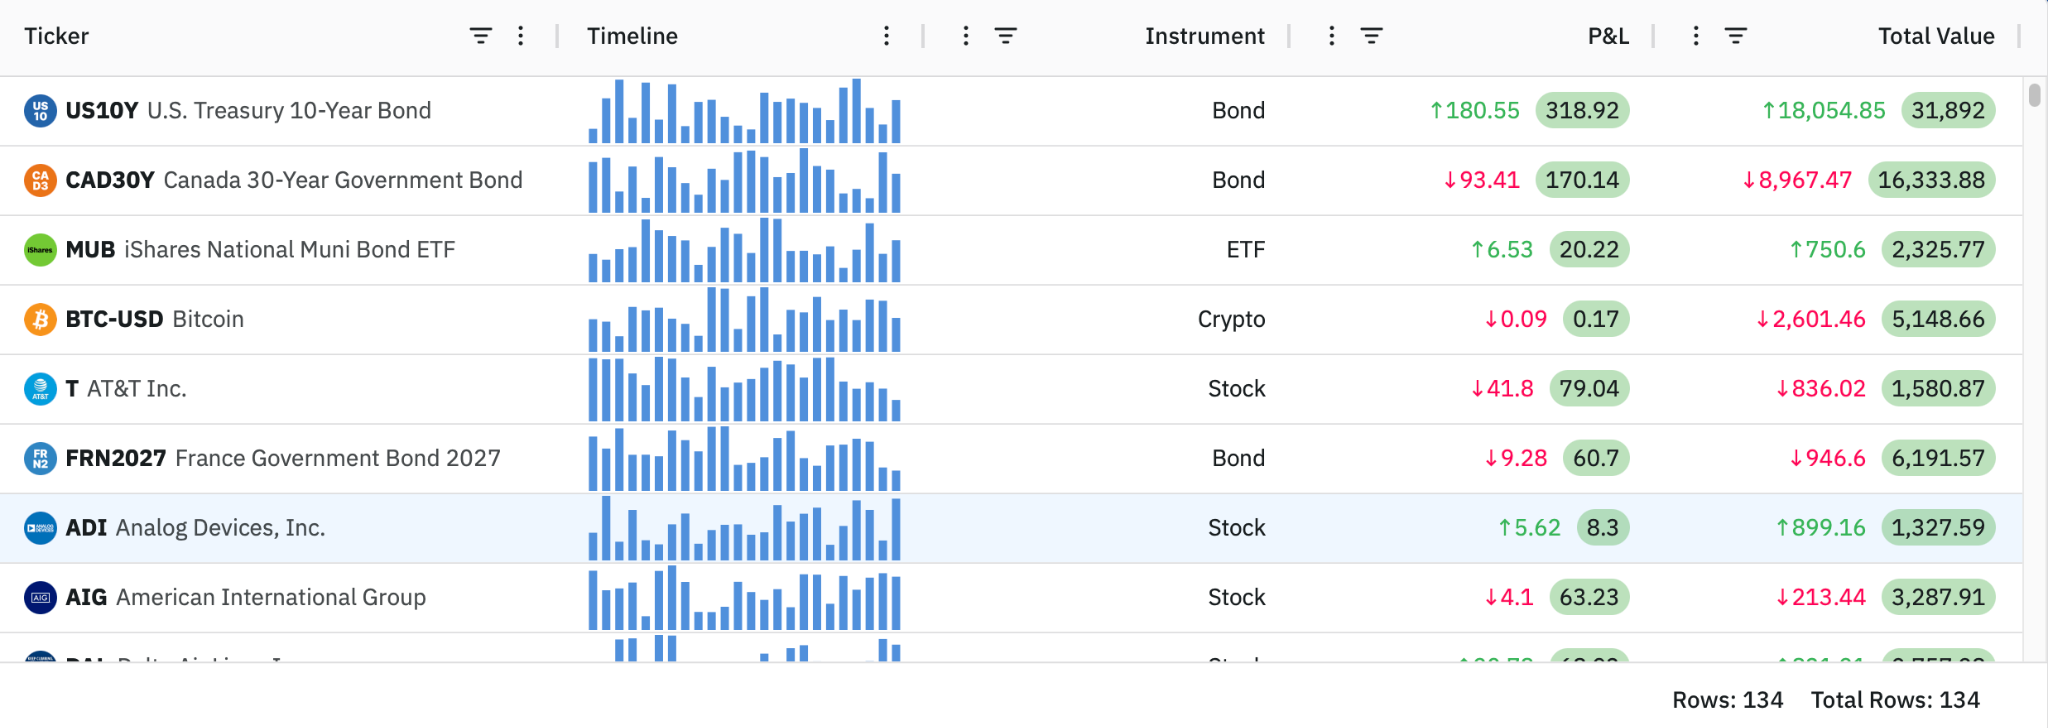Click the 1,580.87 total value badge
Screen dimensions: 2048x728
(1938, 389)
